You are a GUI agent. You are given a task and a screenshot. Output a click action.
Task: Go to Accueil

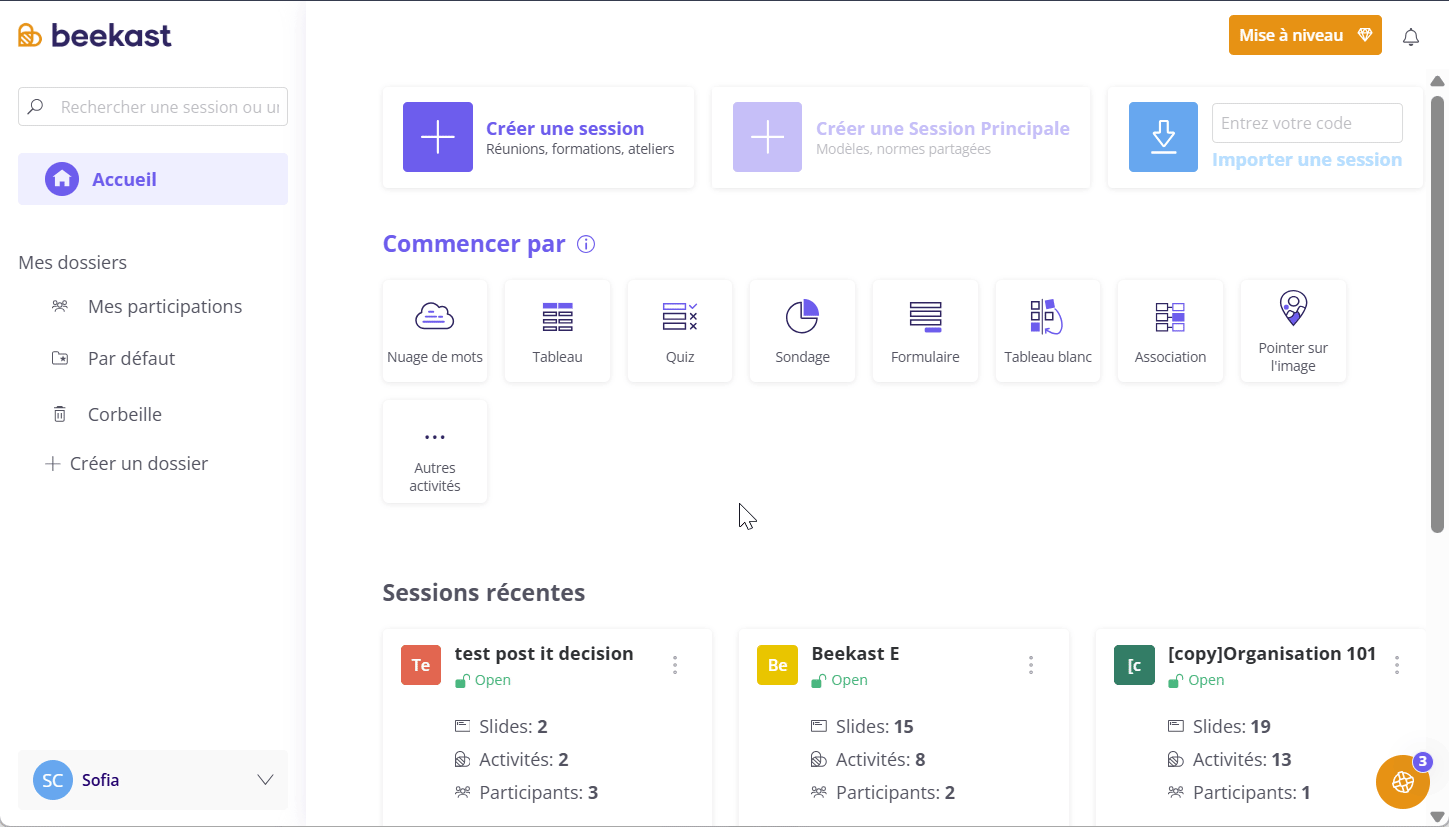[x=153, y=179]
